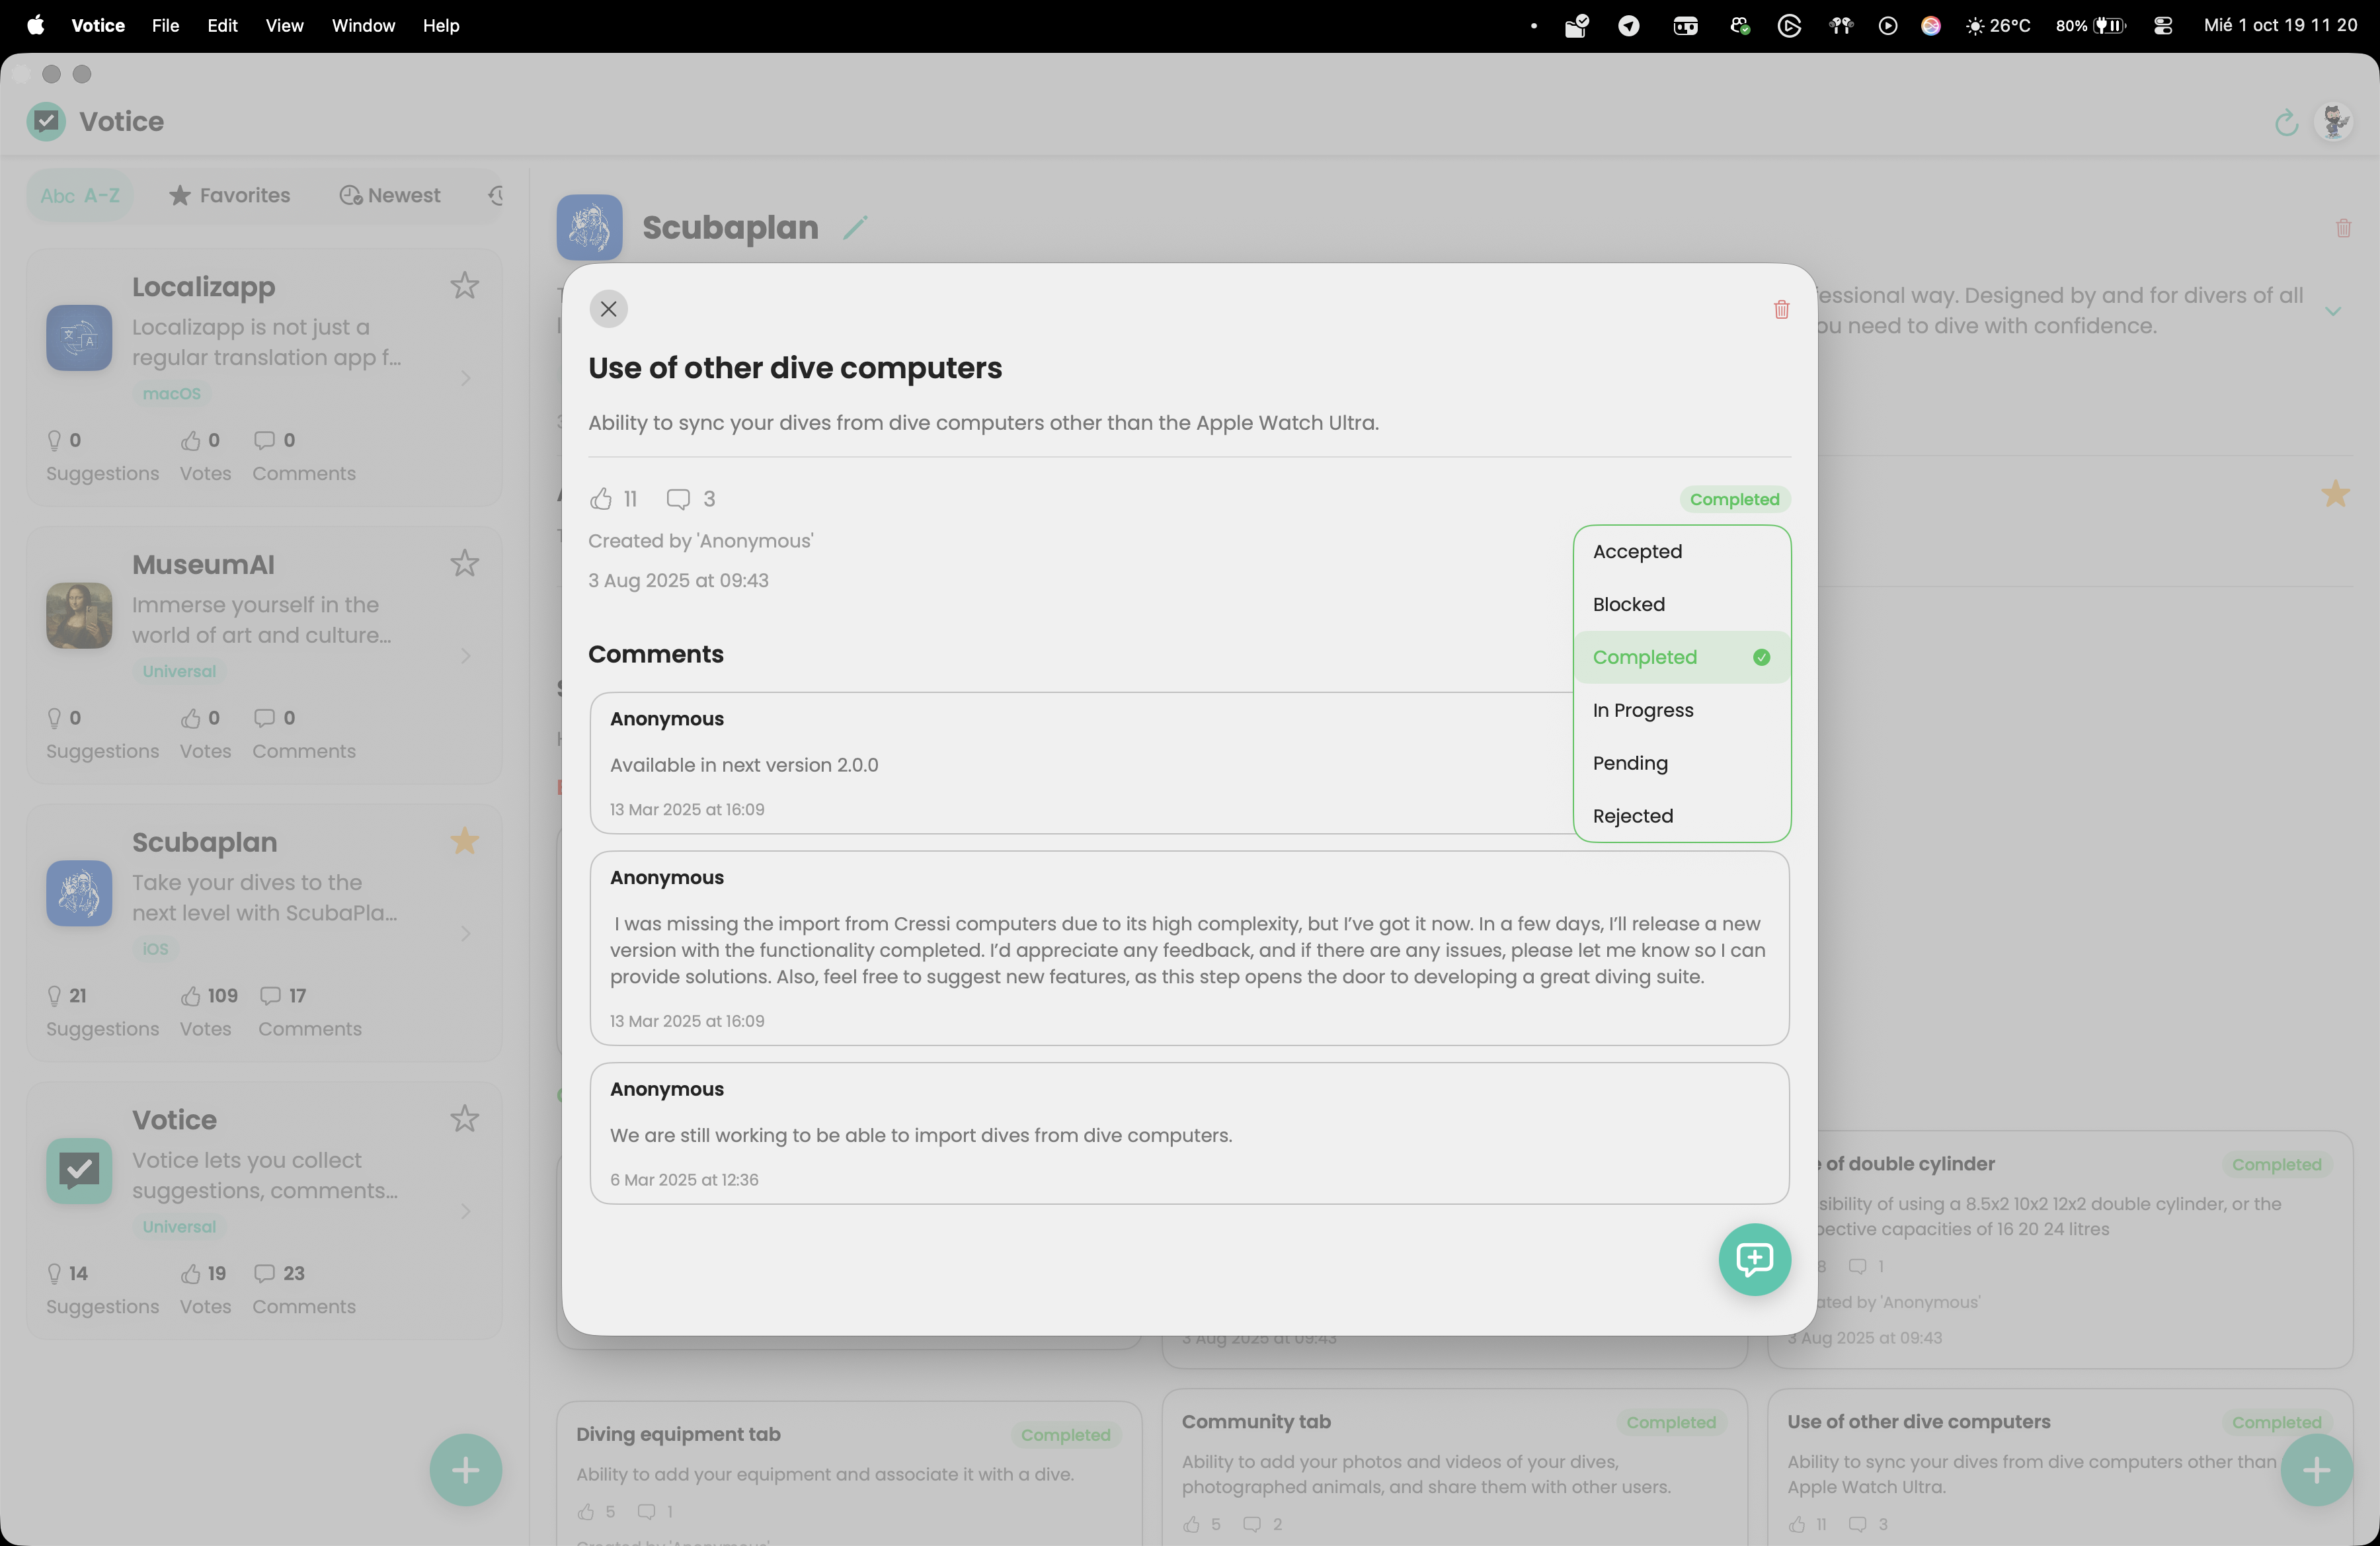
Task: Click the refresh icon in header
Action: [x=2286, y=122]
